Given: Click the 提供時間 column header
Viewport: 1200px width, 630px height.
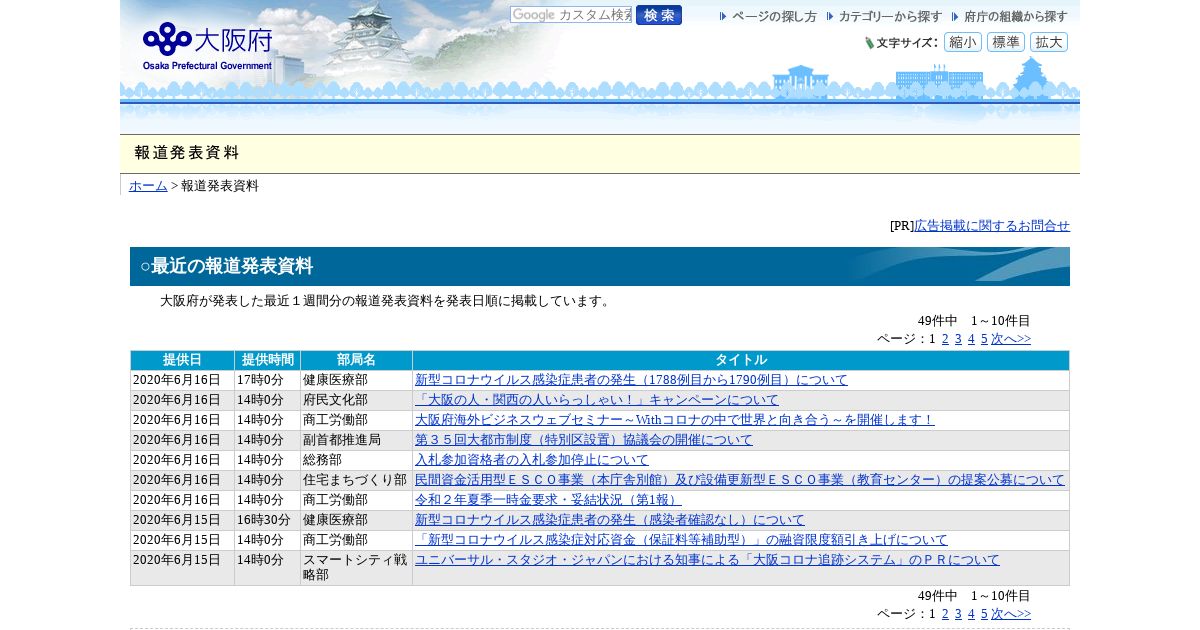Looking at the screenshot, I should click(268, 360).
